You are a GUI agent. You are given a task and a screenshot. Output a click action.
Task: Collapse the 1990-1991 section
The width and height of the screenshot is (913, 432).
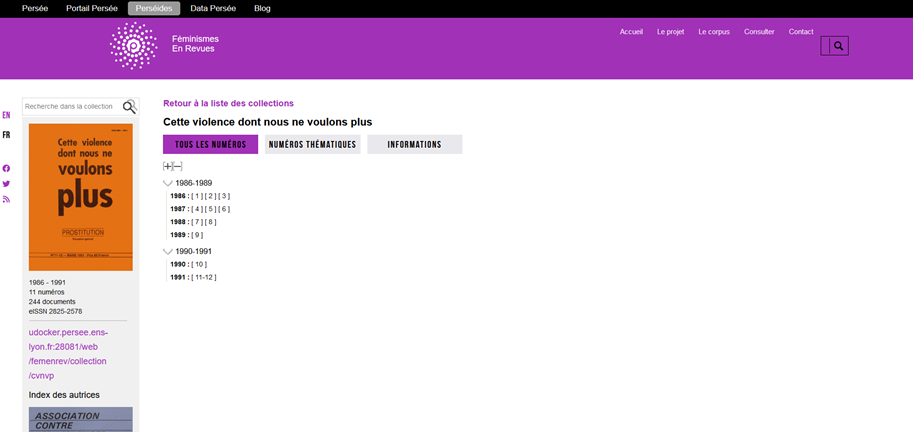168,251
